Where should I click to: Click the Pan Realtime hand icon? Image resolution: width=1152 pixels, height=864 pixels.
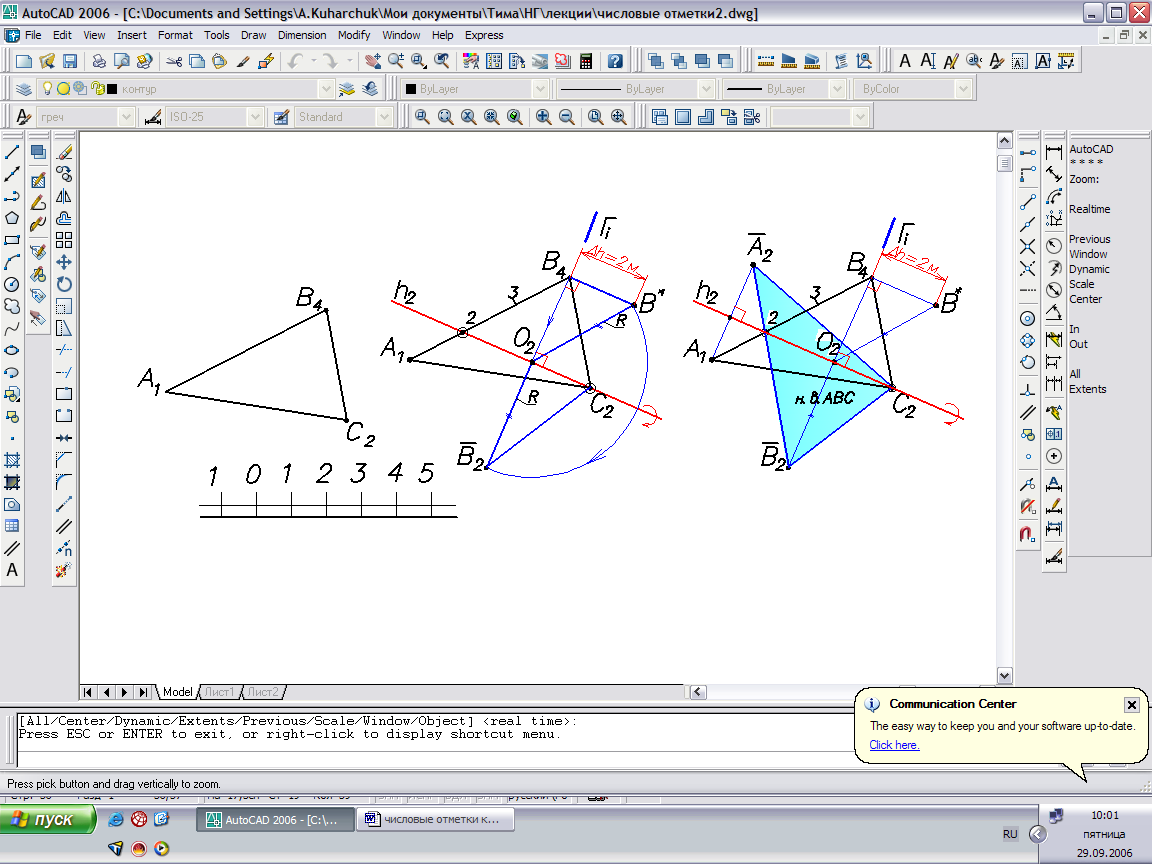click(x=372, y=61)
